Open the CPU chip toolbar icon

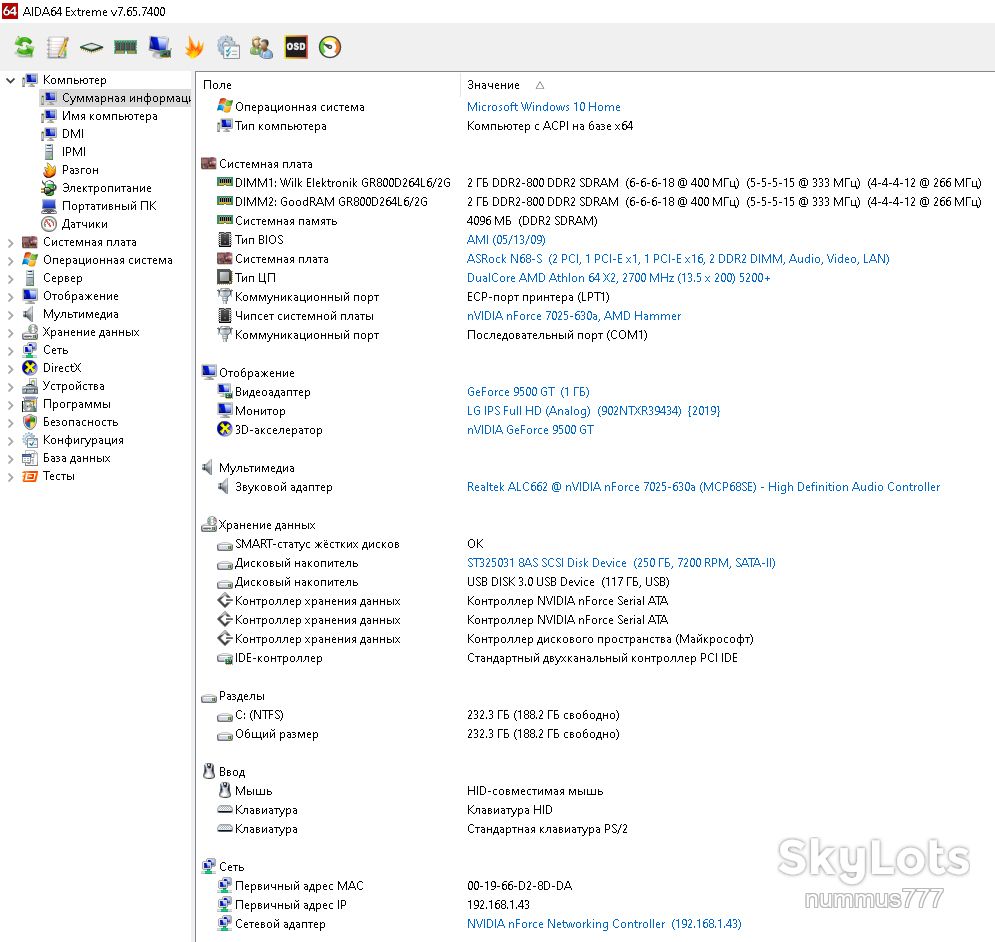(x=91, y=47)
